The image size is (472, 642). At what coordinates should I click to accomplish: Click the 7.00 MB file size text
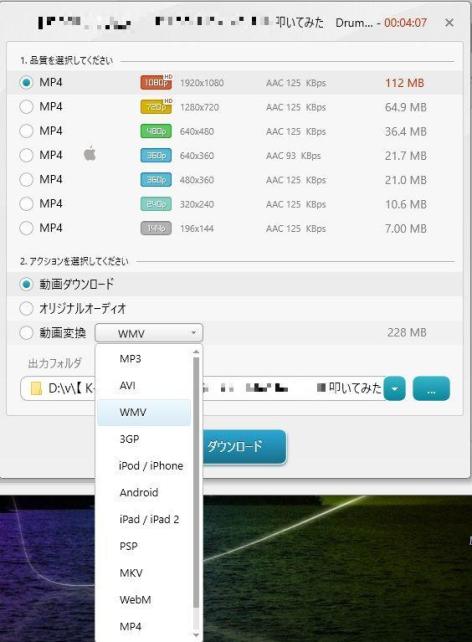[406, 228]
